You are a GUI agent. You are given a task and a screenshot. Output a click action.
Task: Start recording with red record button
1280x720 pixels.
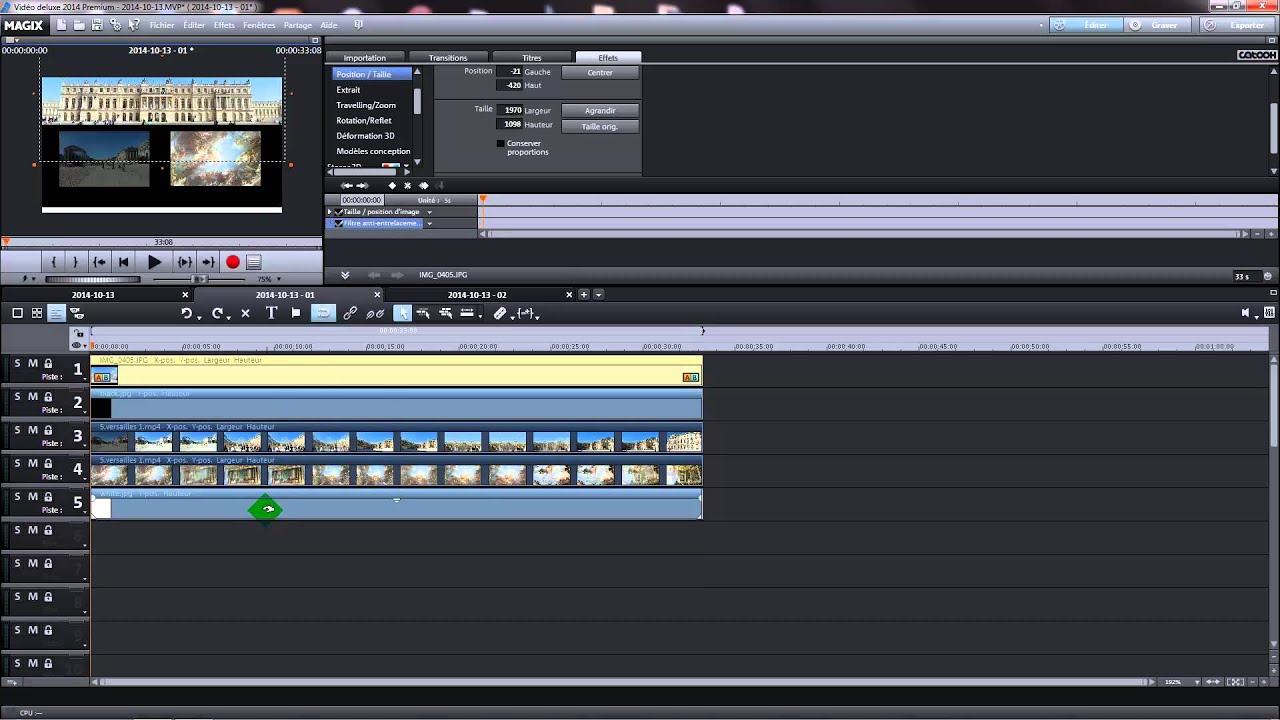[x=233, y=262]
